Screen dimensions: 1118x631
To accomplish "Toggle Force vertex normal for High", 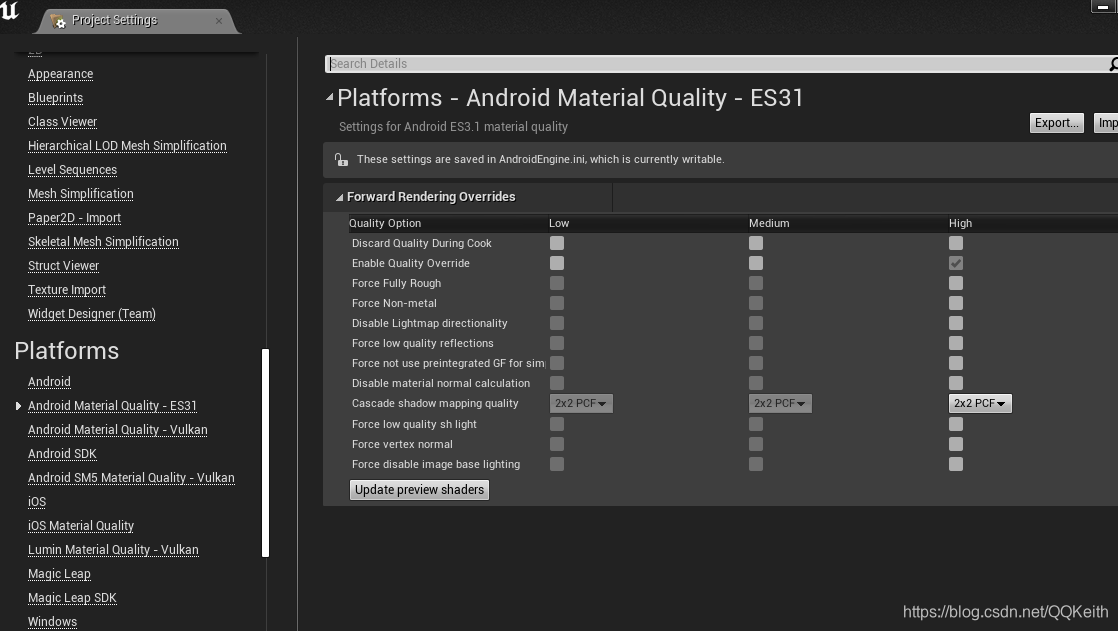I will 955,444.
